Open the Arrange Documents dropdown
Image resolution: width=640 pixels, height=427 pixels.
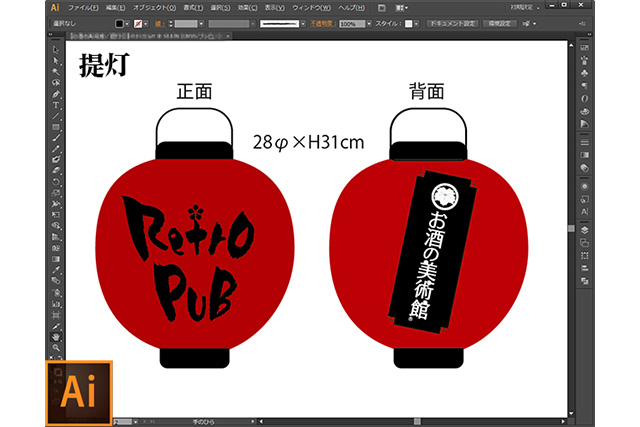tap(402, 8)
